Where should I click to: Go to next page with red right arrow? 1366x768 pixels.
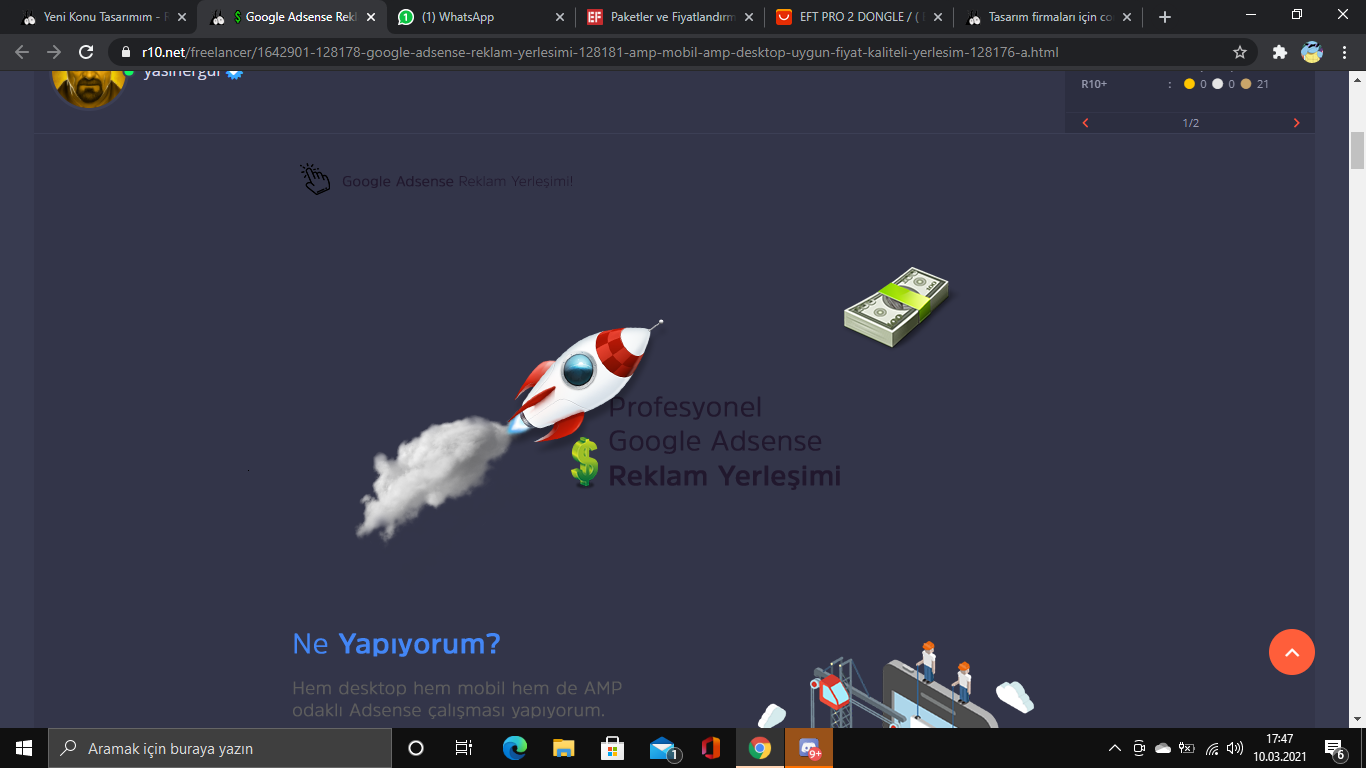coord(1297,123)
